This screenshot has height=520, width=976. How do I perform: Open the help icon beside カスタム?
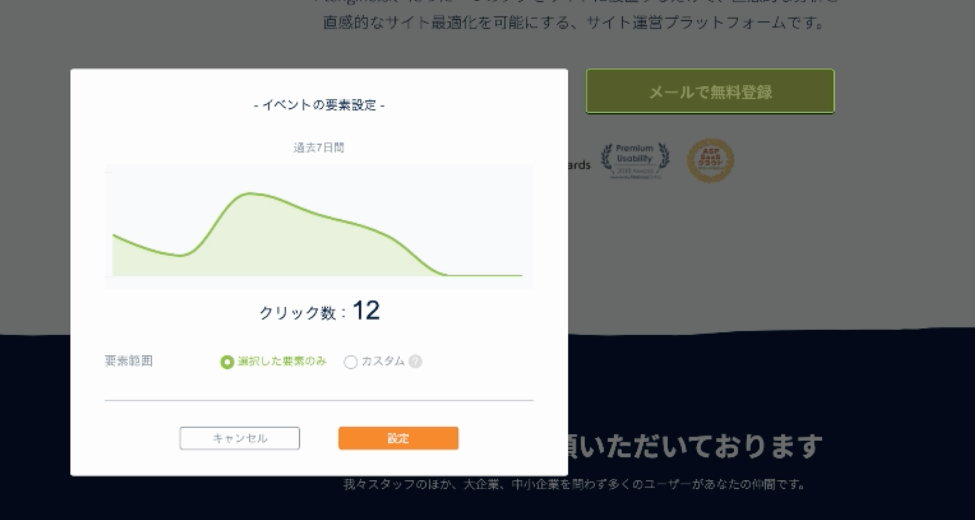click(415, 361)
